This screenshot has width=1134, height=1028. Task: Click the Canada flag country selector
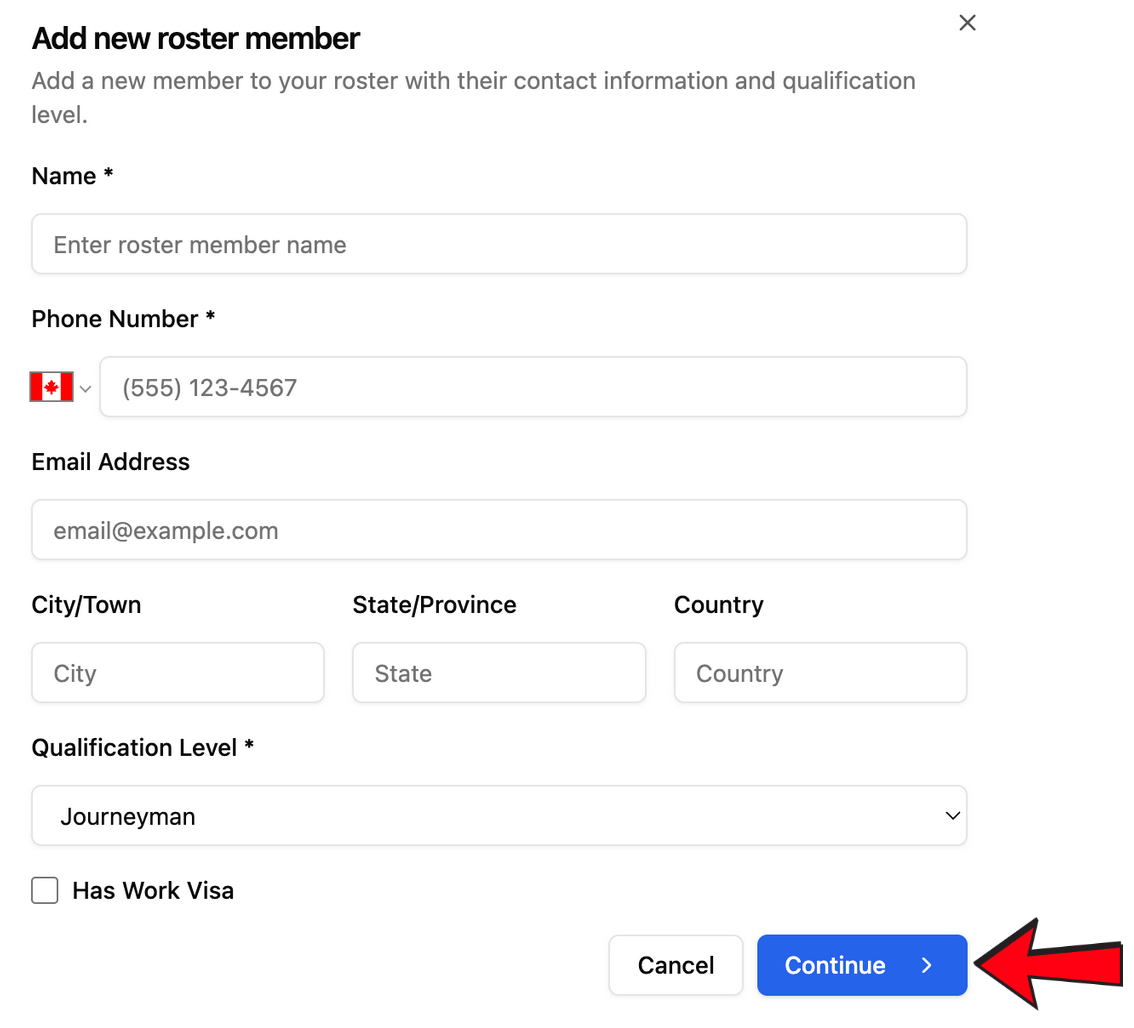pyautogui.click(x=49, y=386)
